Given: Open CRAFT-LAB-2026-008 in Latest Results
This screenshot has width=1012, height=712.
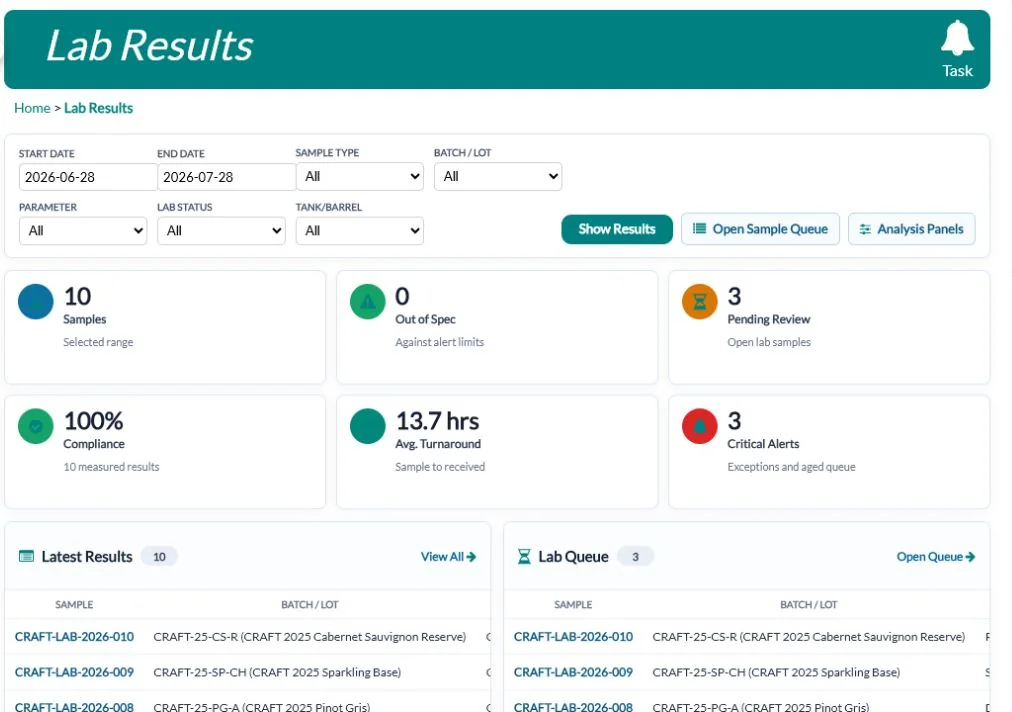Looking at the screenshot, I should pos(74,706).
